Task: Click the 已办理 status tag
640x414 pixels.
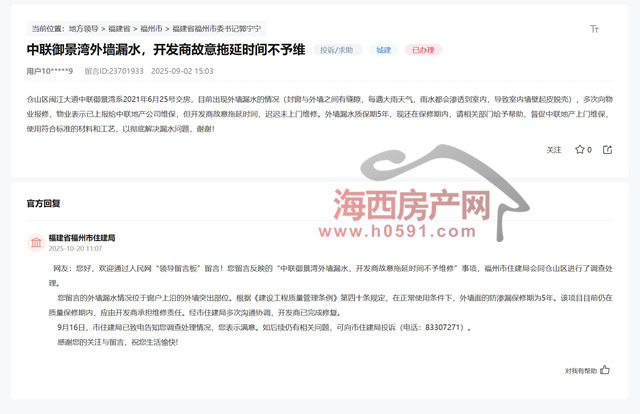Action: coord(423,50)
